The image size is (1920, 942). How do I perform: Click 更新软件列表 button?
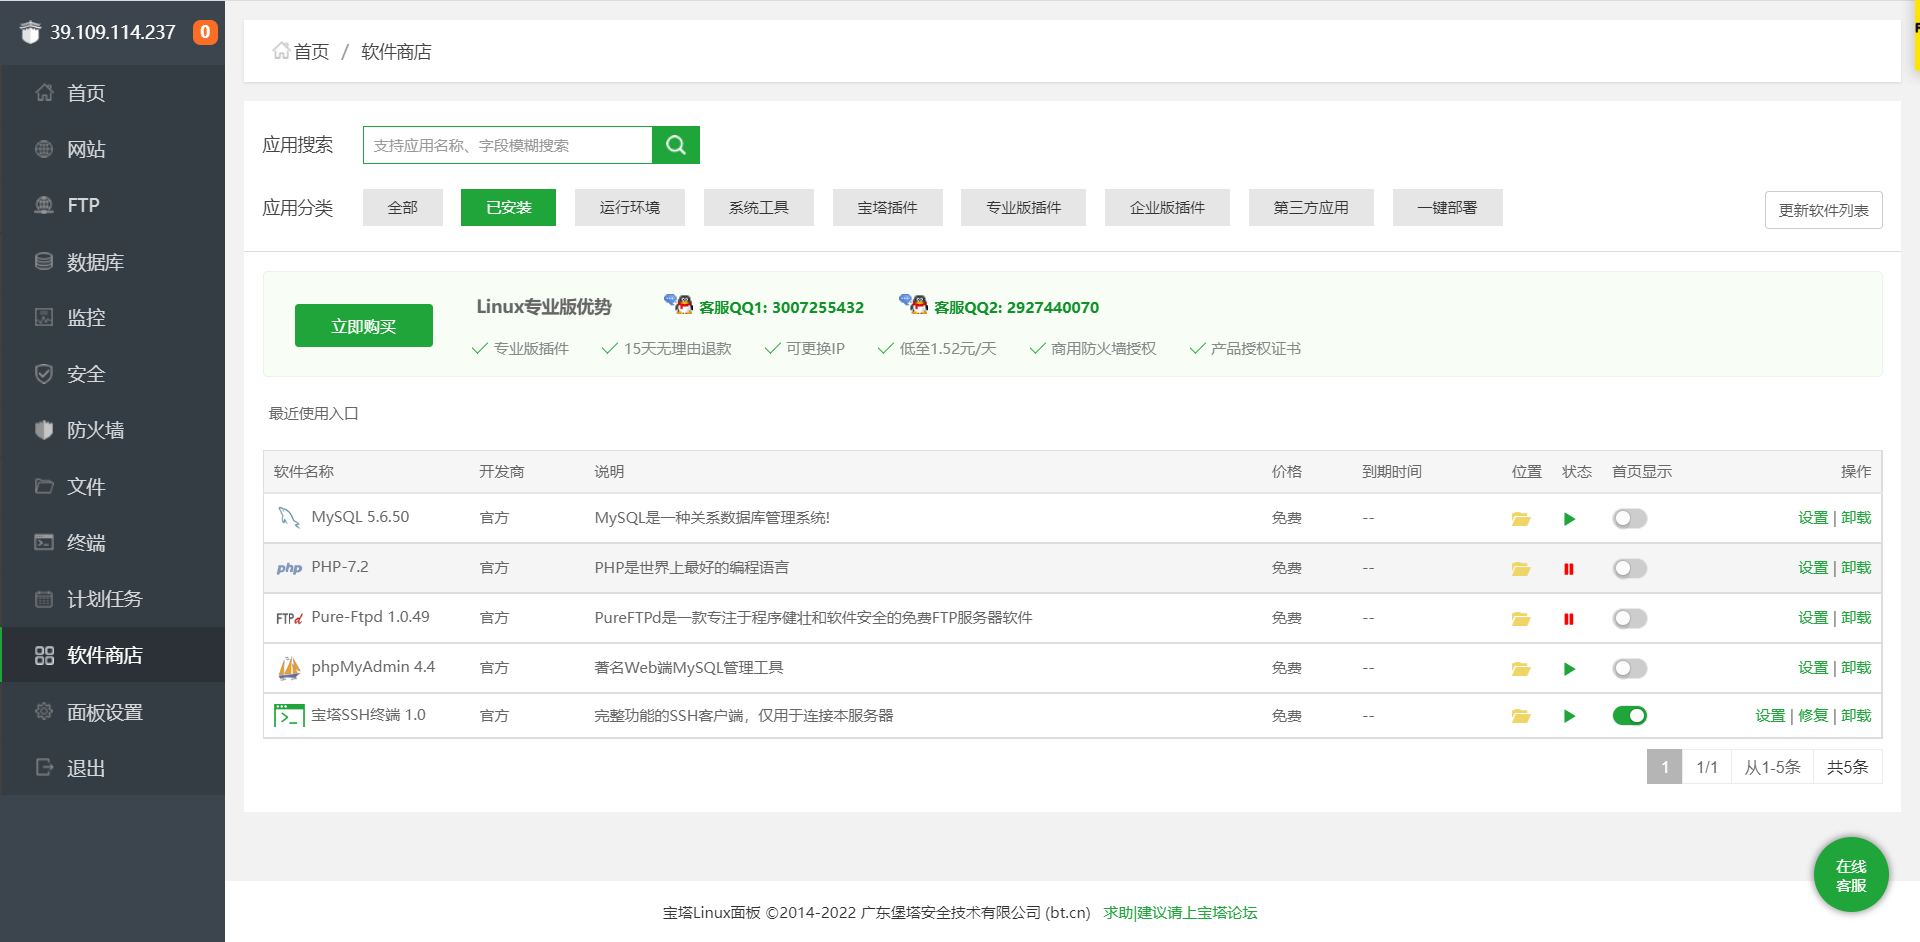tap(1823, 210)
